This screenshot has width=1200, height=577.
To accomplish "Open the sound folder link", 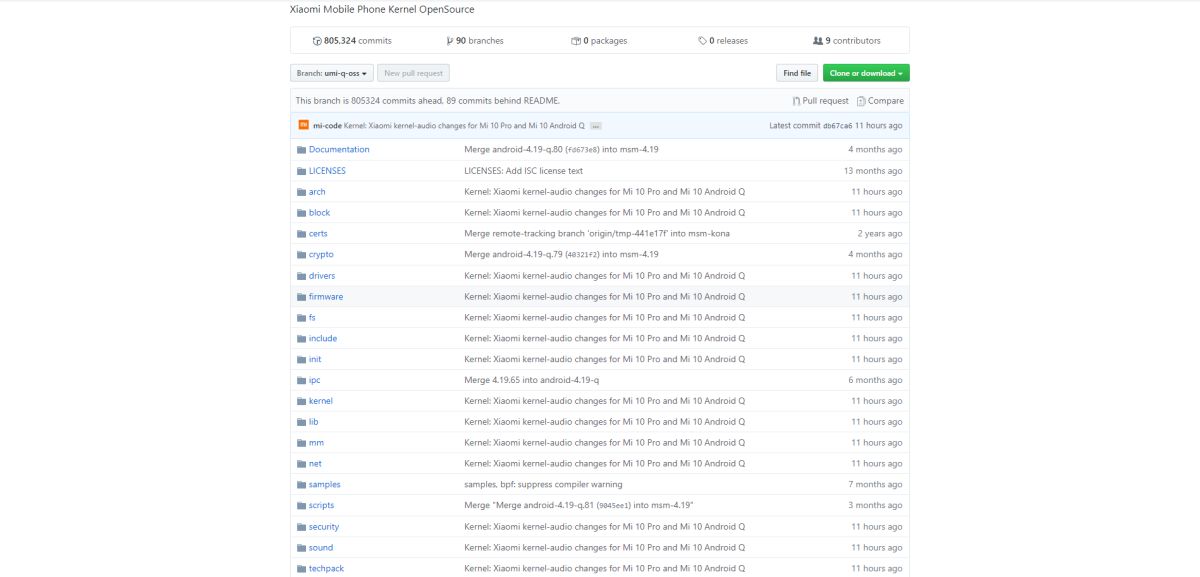I will pos(321,549).
